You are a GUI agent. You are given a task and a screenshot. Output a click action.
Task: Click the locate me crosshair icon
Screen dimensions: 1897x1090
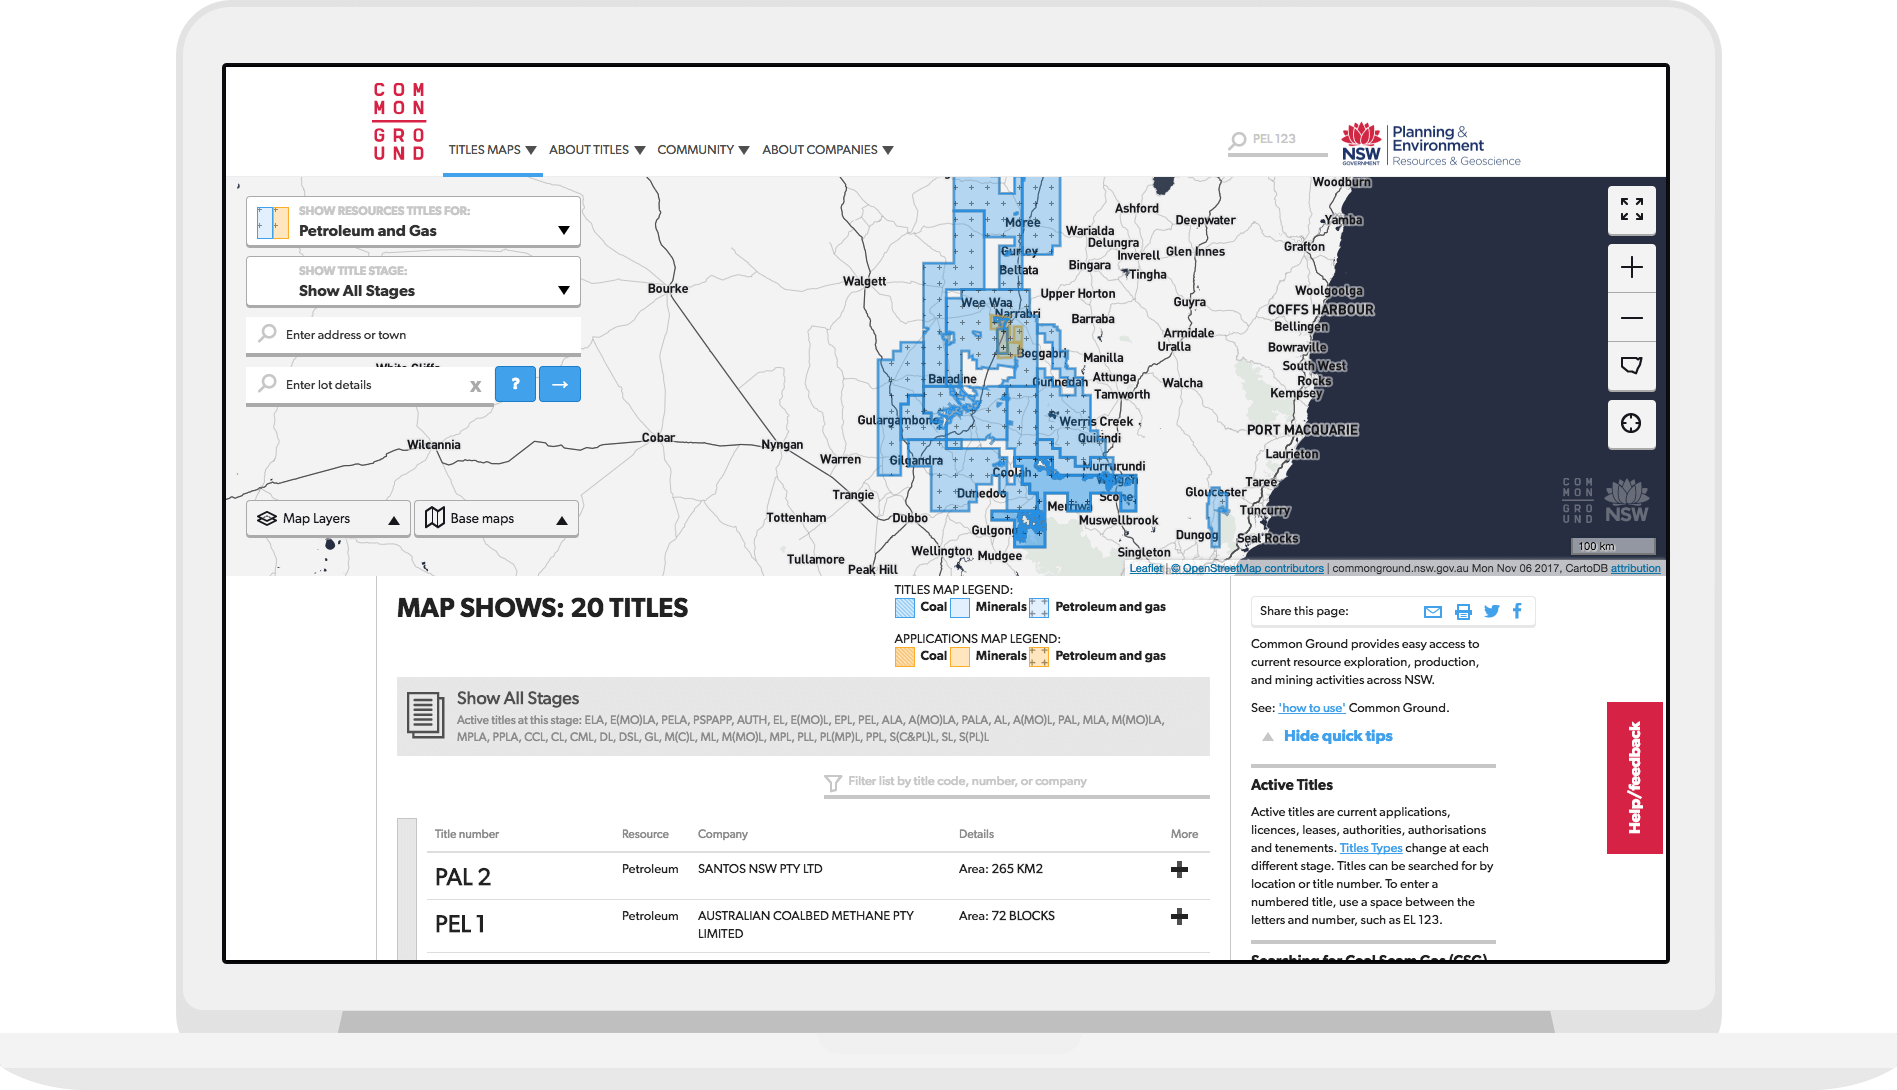(1631, 424)
